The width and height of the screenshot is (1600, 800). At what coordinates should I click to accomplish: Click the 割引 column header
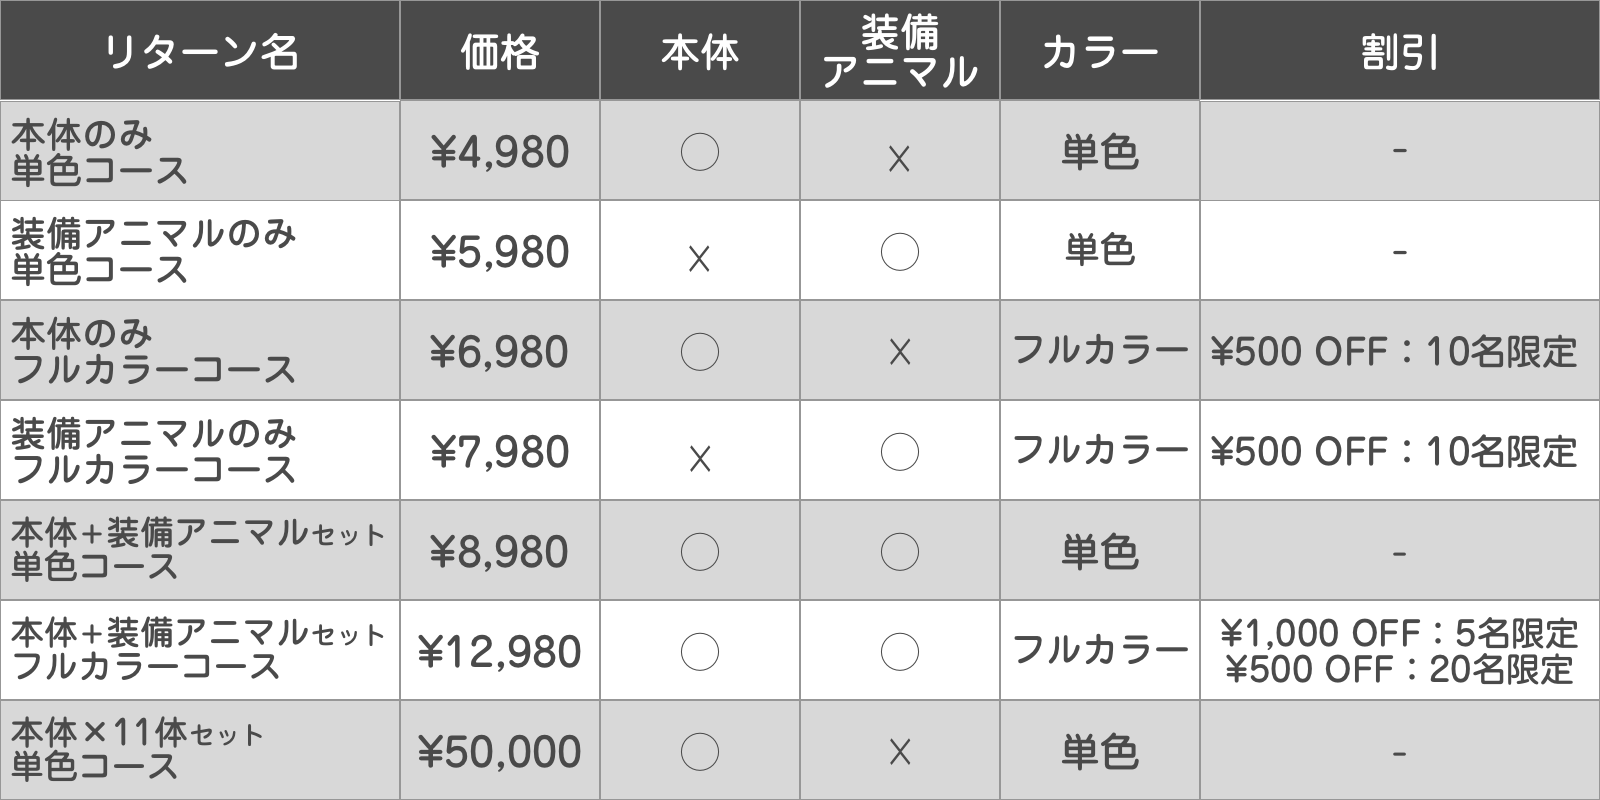coord(1399,51)
